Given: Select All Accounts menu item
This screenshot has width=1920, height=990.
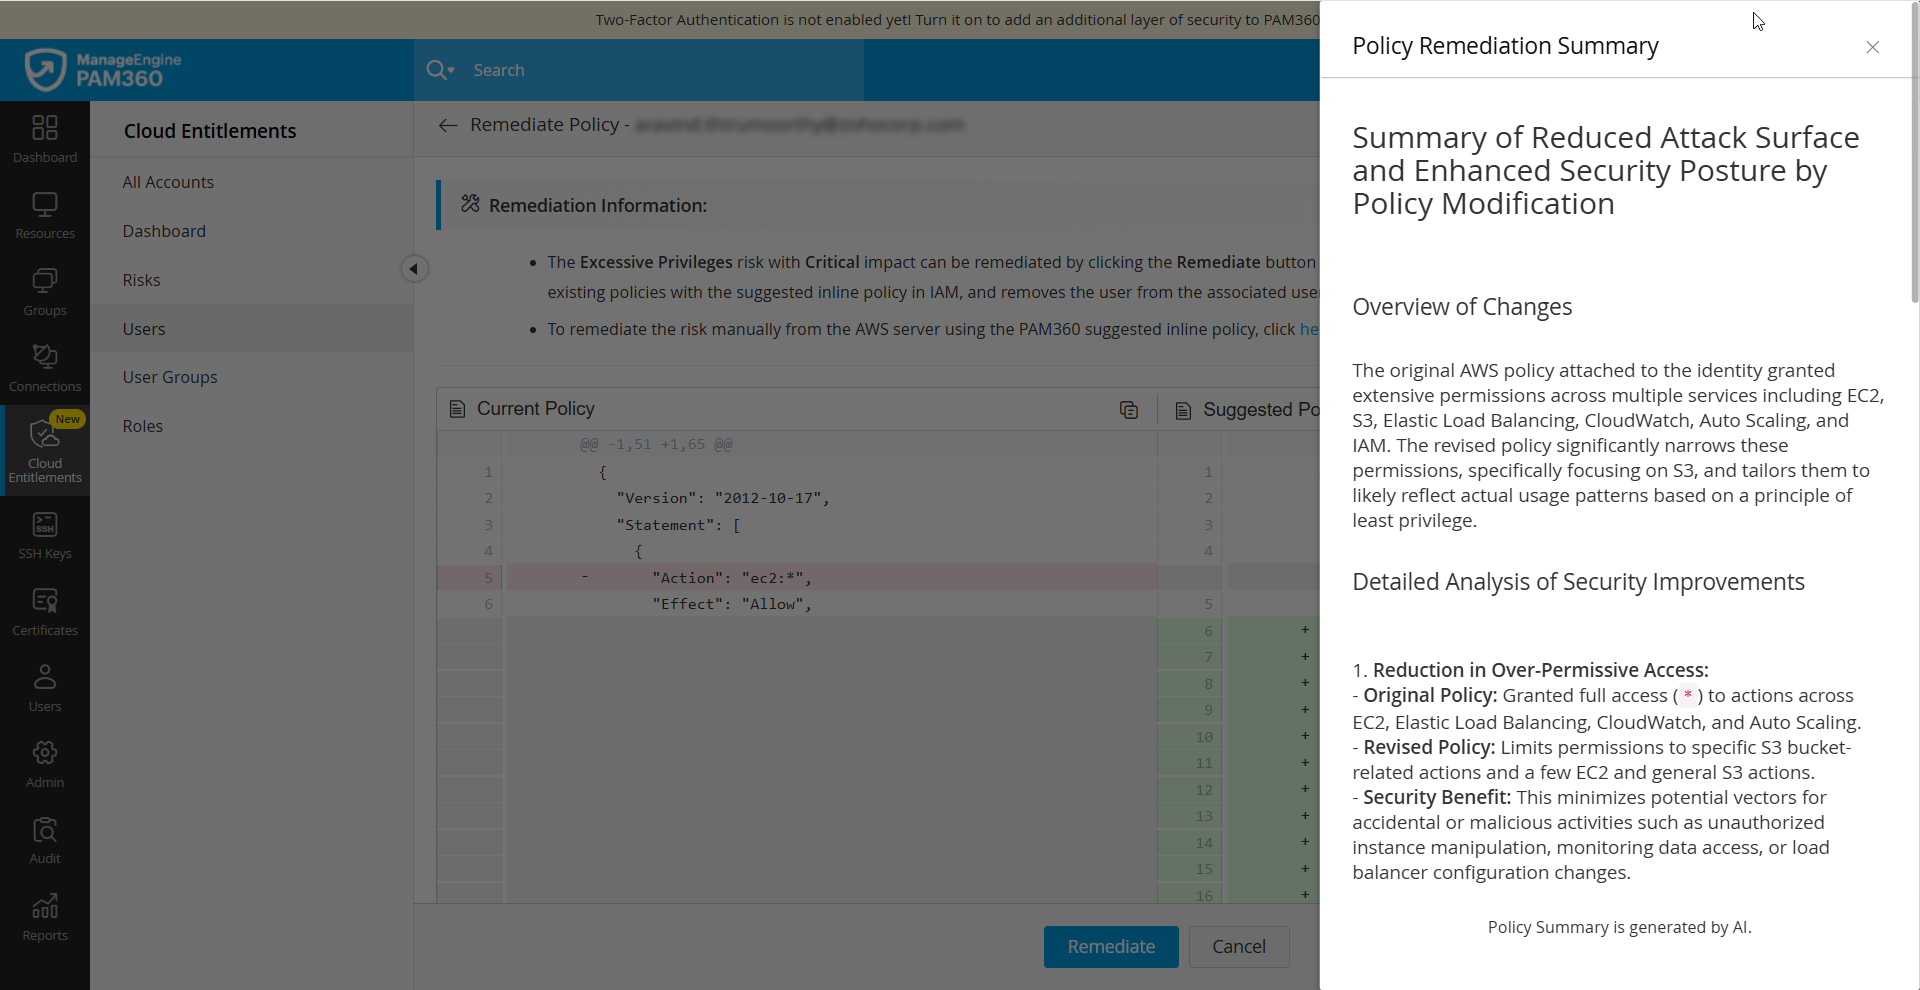Looking at the screenshot, I should (x=168, y=182).
